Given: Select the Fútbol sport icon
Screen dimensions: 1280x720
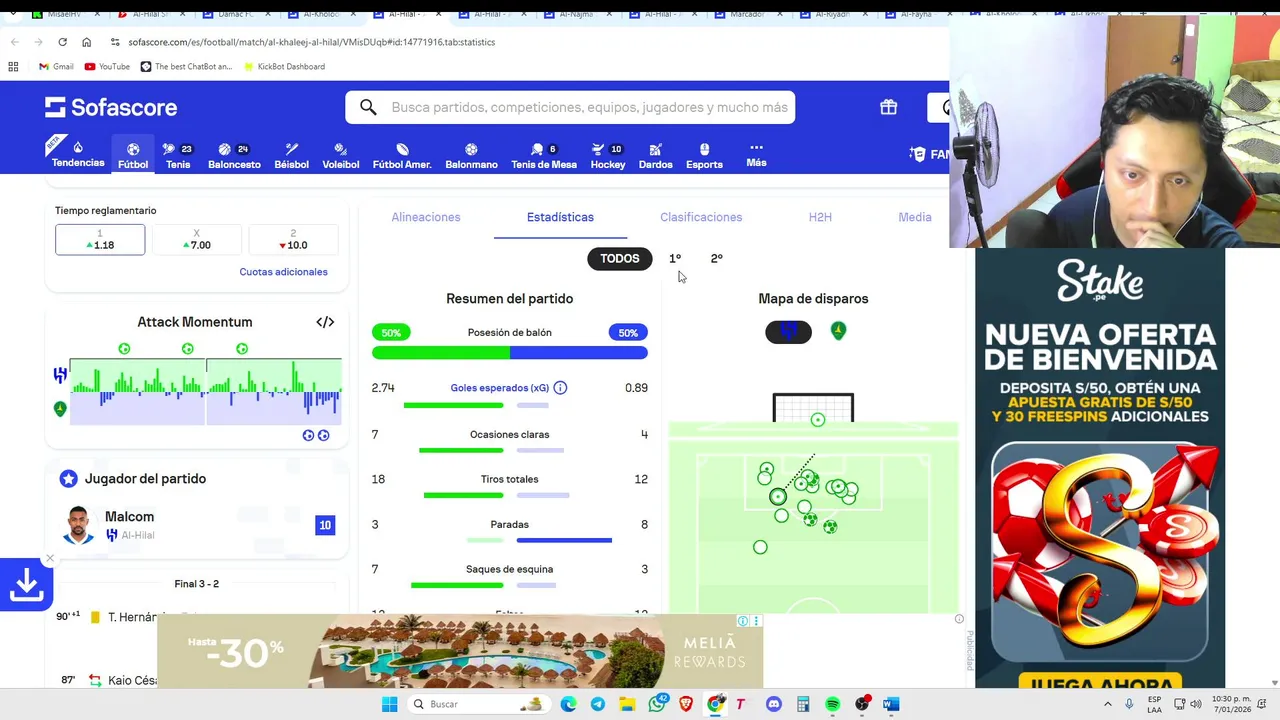Looking at the screenshot, I should point(133,155).
